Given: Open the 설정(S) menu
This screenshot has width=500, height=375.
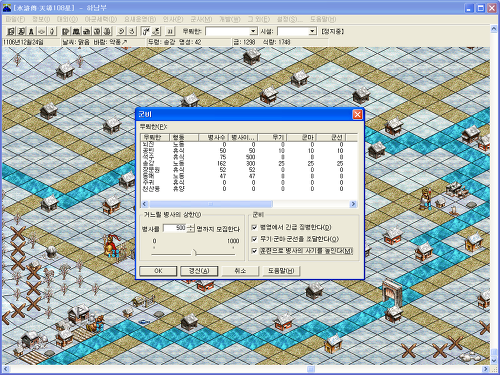Looking at the screenshot, I should click(289, 19).
